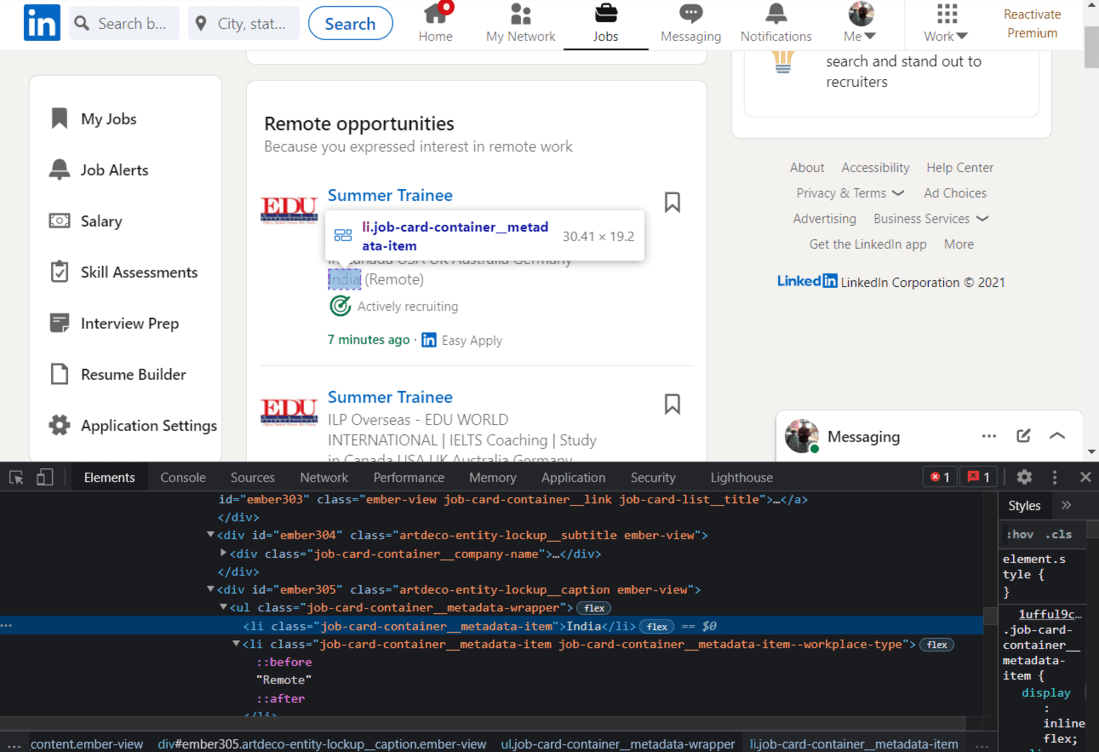Click the Help Center footer link
Screen dimensions: 1099x752
960,168
